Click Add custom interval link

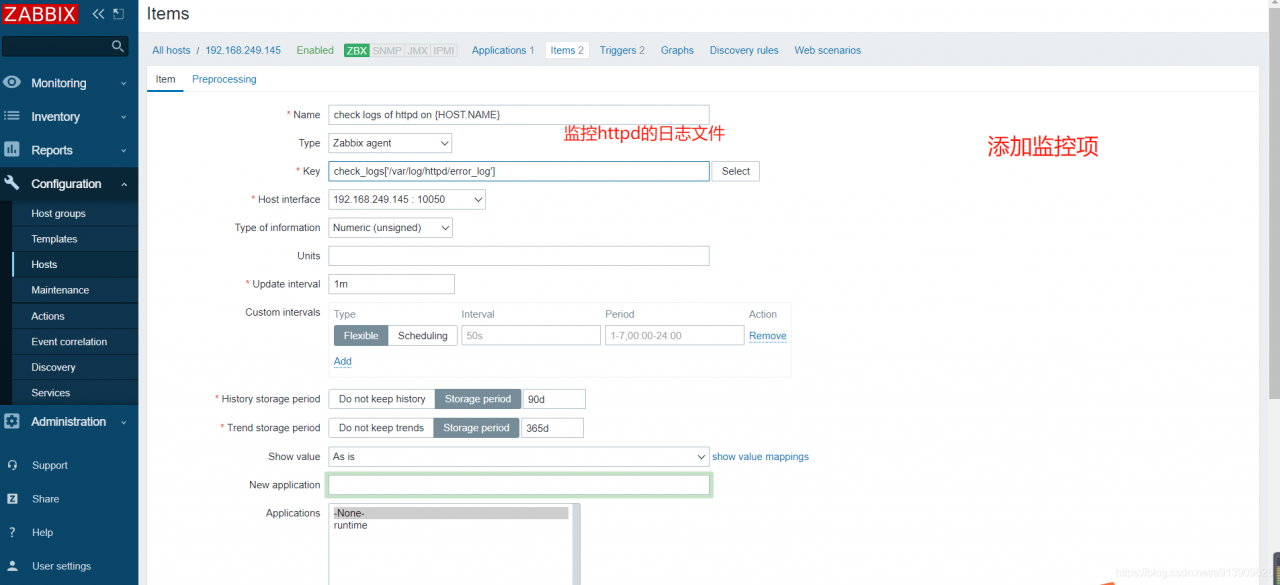point(343,361)
